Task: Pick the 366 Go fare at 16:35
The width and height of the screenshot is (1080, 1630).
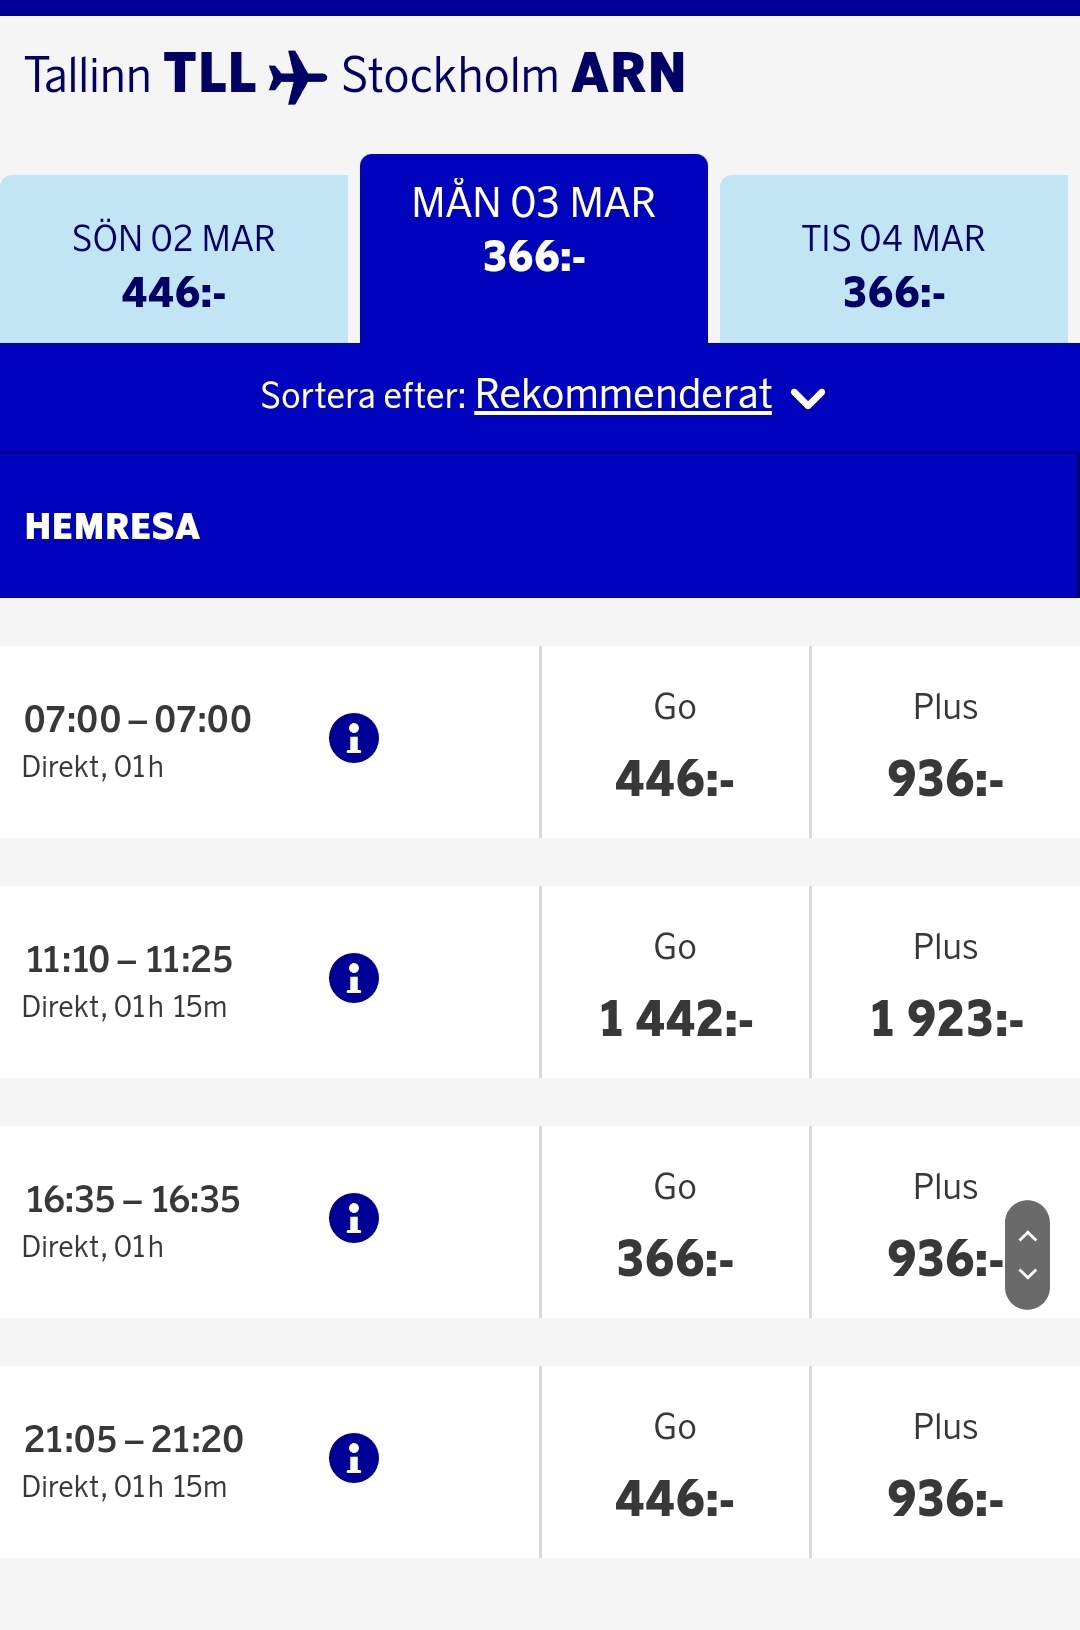Action: (x=675, y=1223)
